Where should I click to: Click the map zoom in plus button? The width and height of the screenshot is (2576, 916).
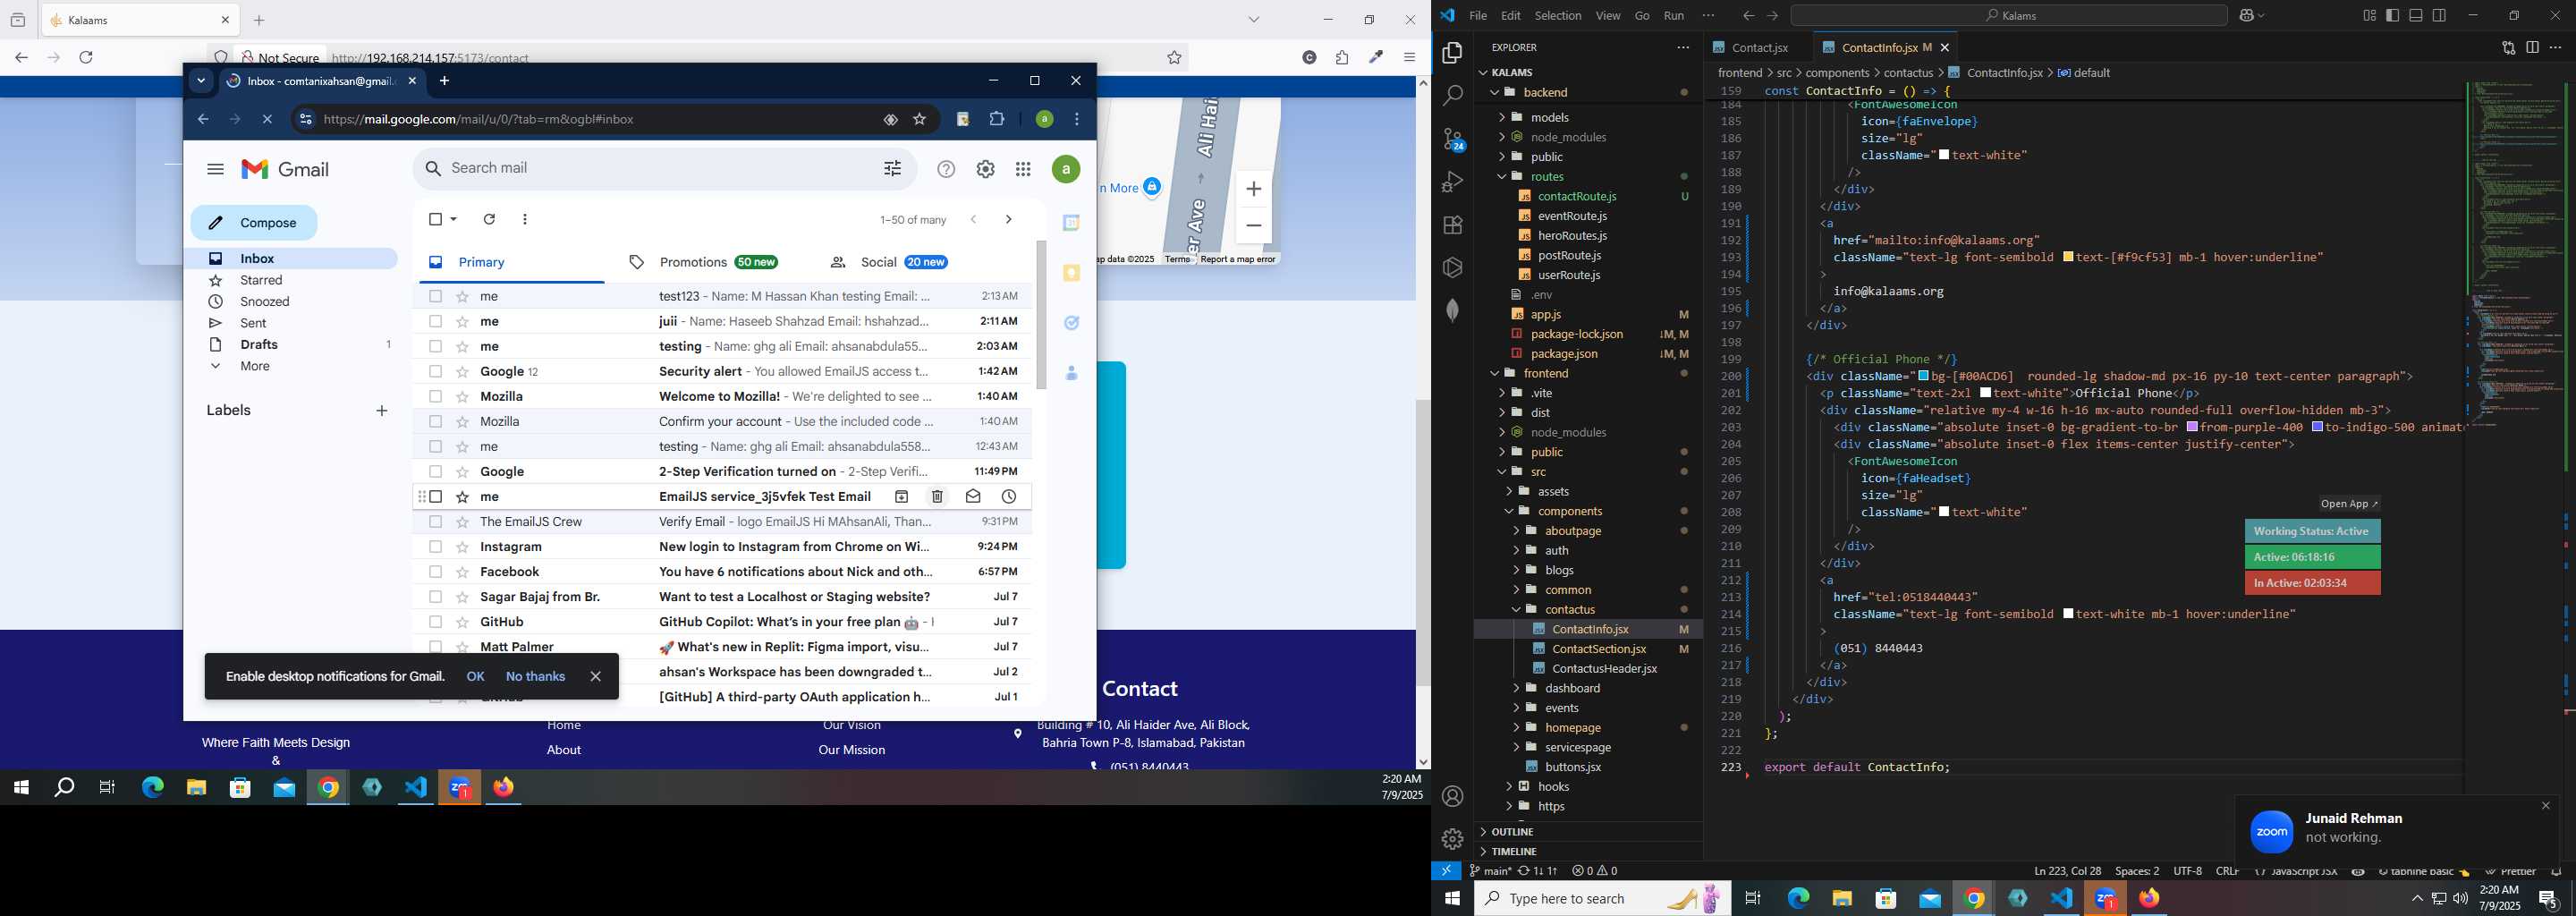[x=1253, y=189]
